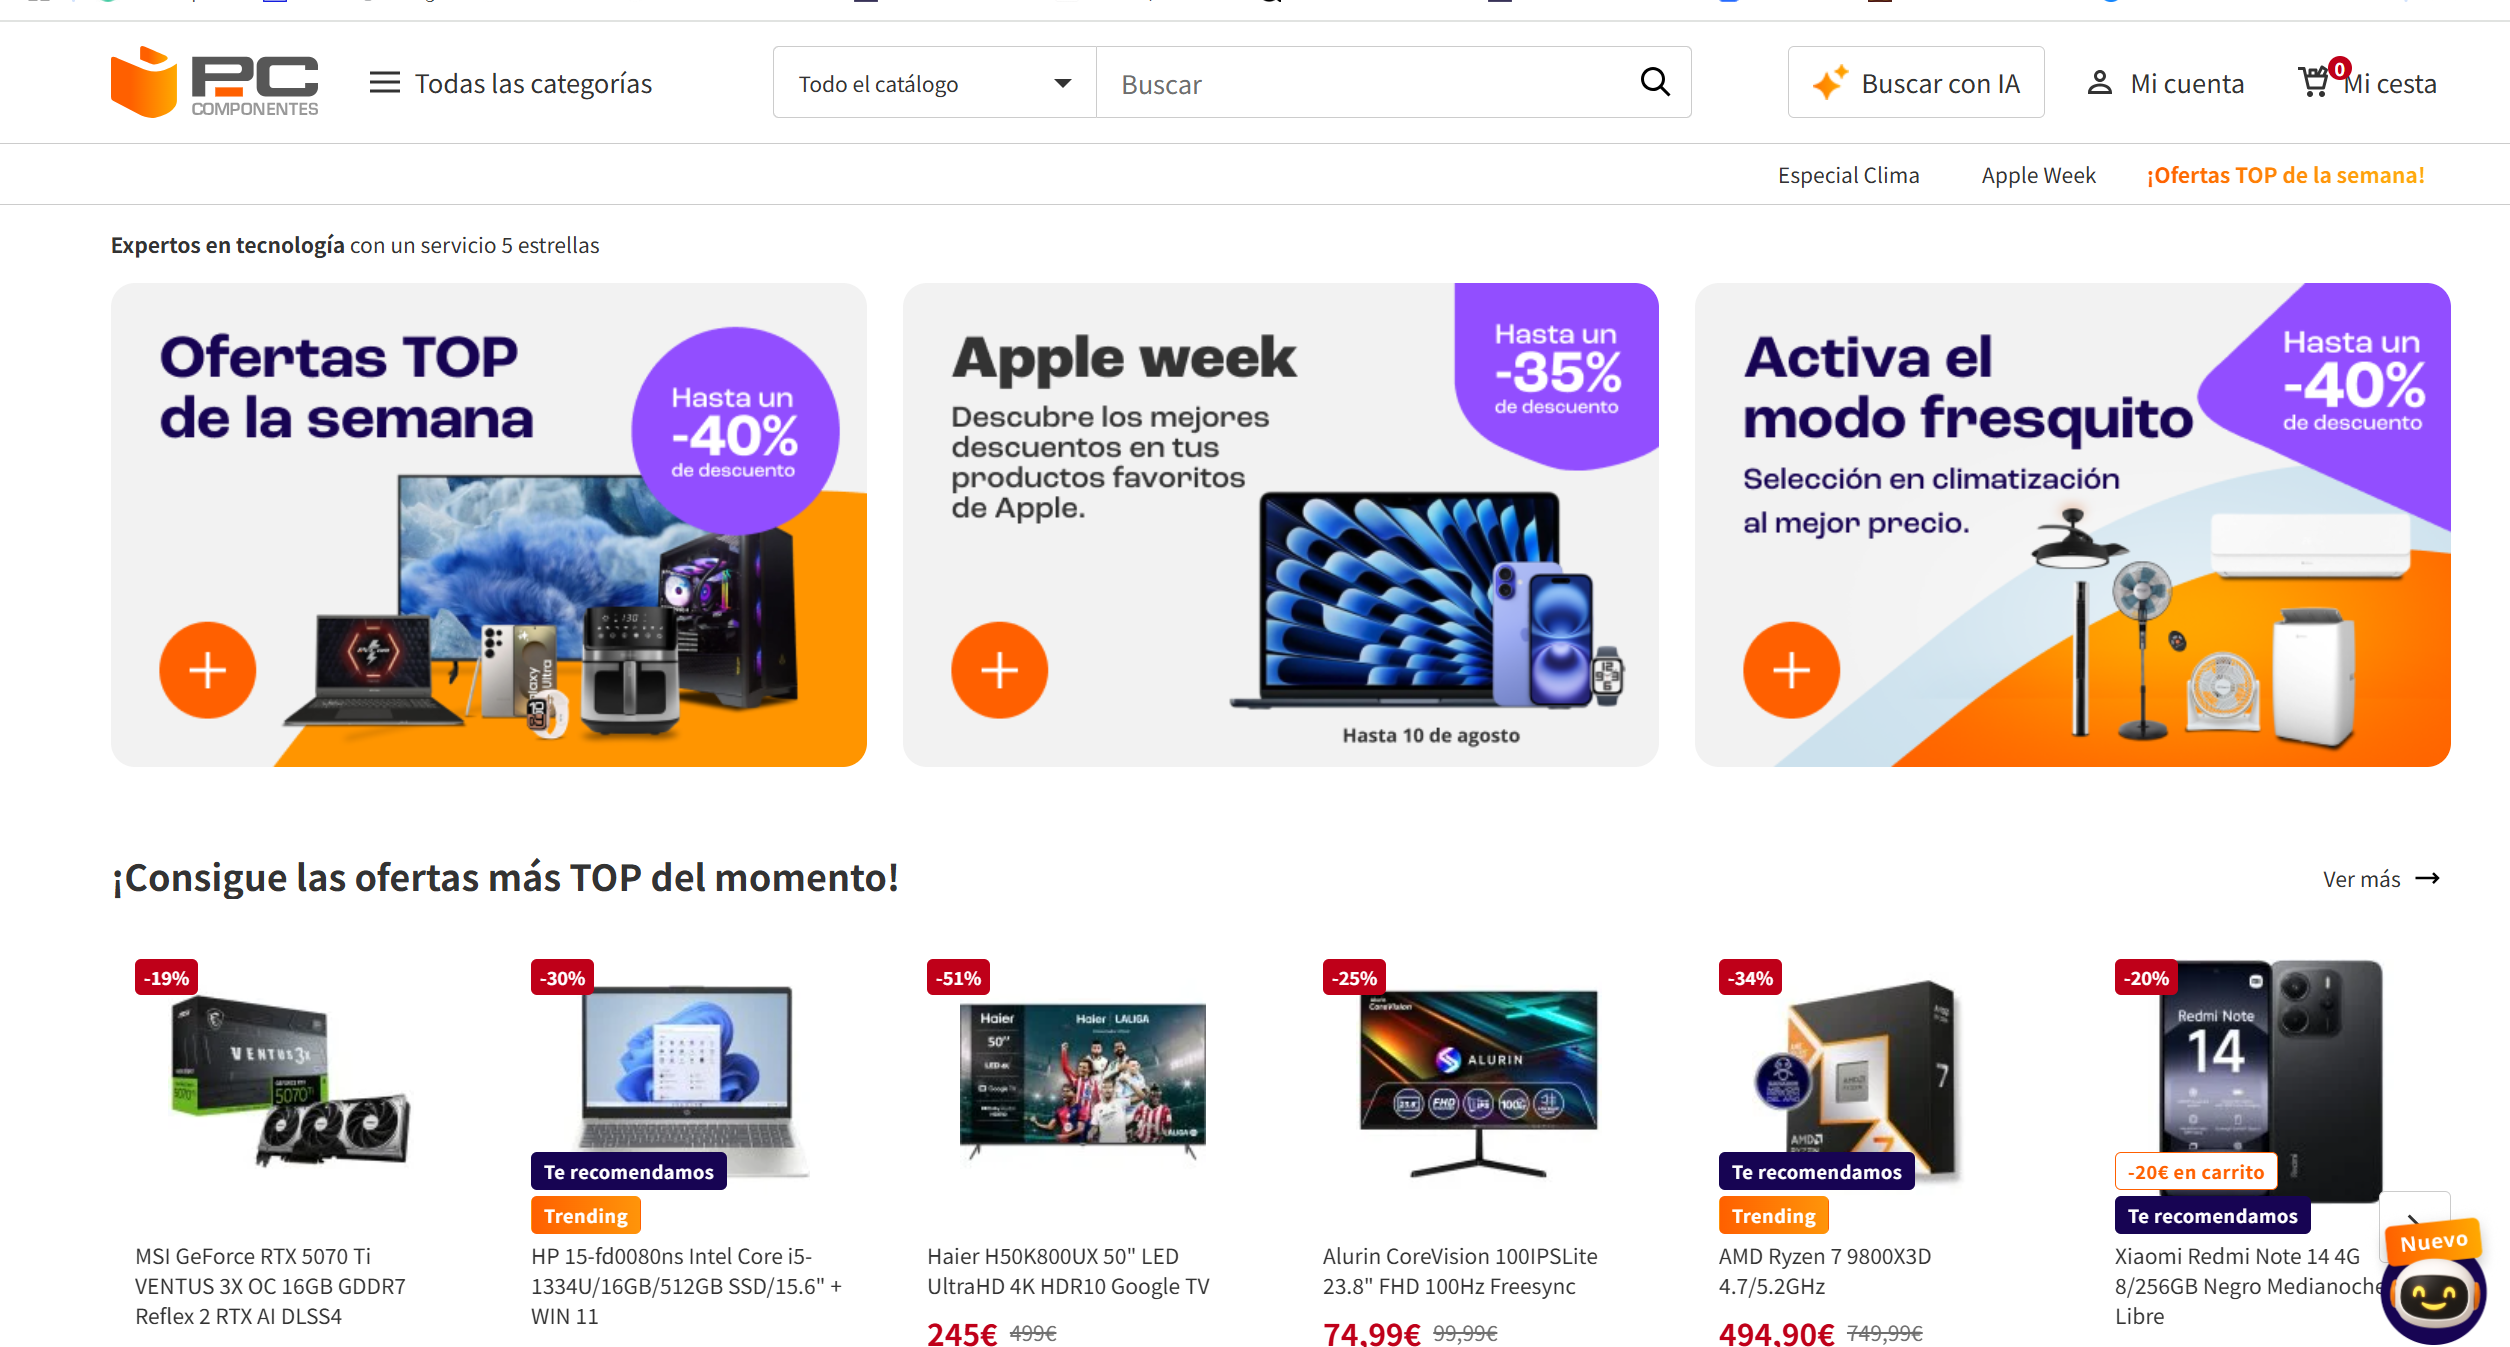Open the shopping cart icon

click(2314, 82)
